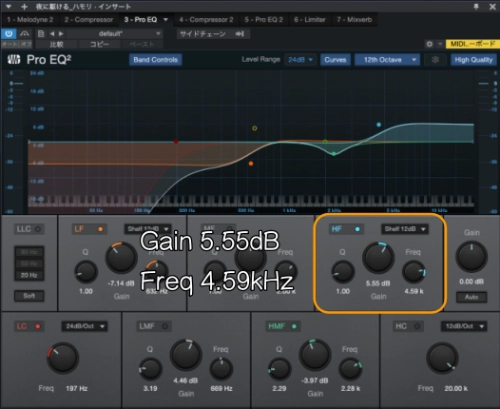Select the orange LF node on EQ graph
The image size is (500, 409).
tap(251, 164)
